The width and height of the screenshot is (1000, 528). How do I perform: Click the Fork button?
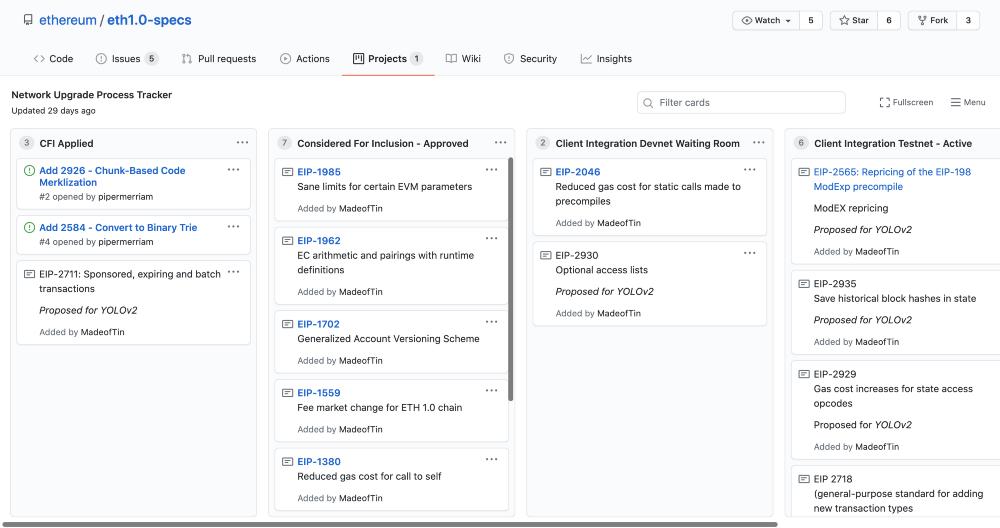(932, 20)
